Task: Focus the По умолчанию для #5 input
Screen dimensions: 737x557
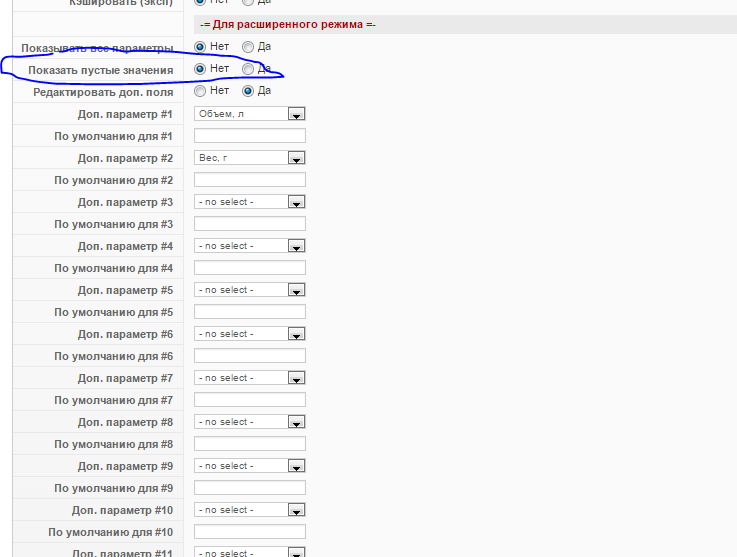Action: [x=250, y=312]
